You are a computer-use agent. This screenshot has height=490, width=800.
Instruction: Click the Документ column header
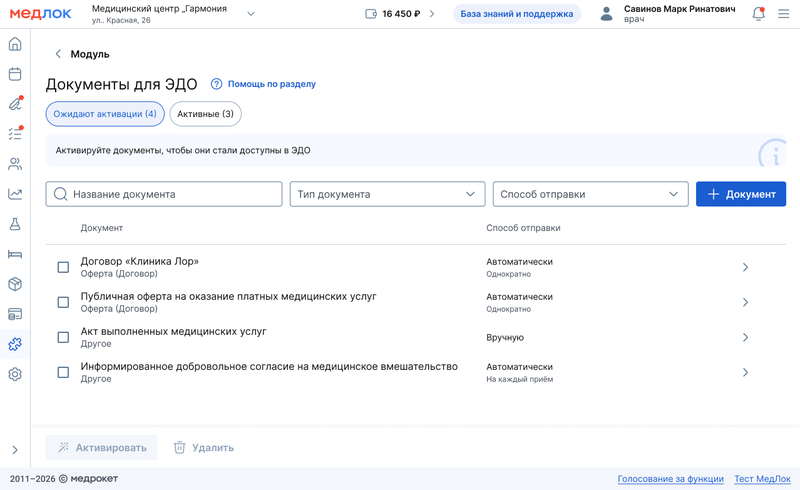point(102,228)
